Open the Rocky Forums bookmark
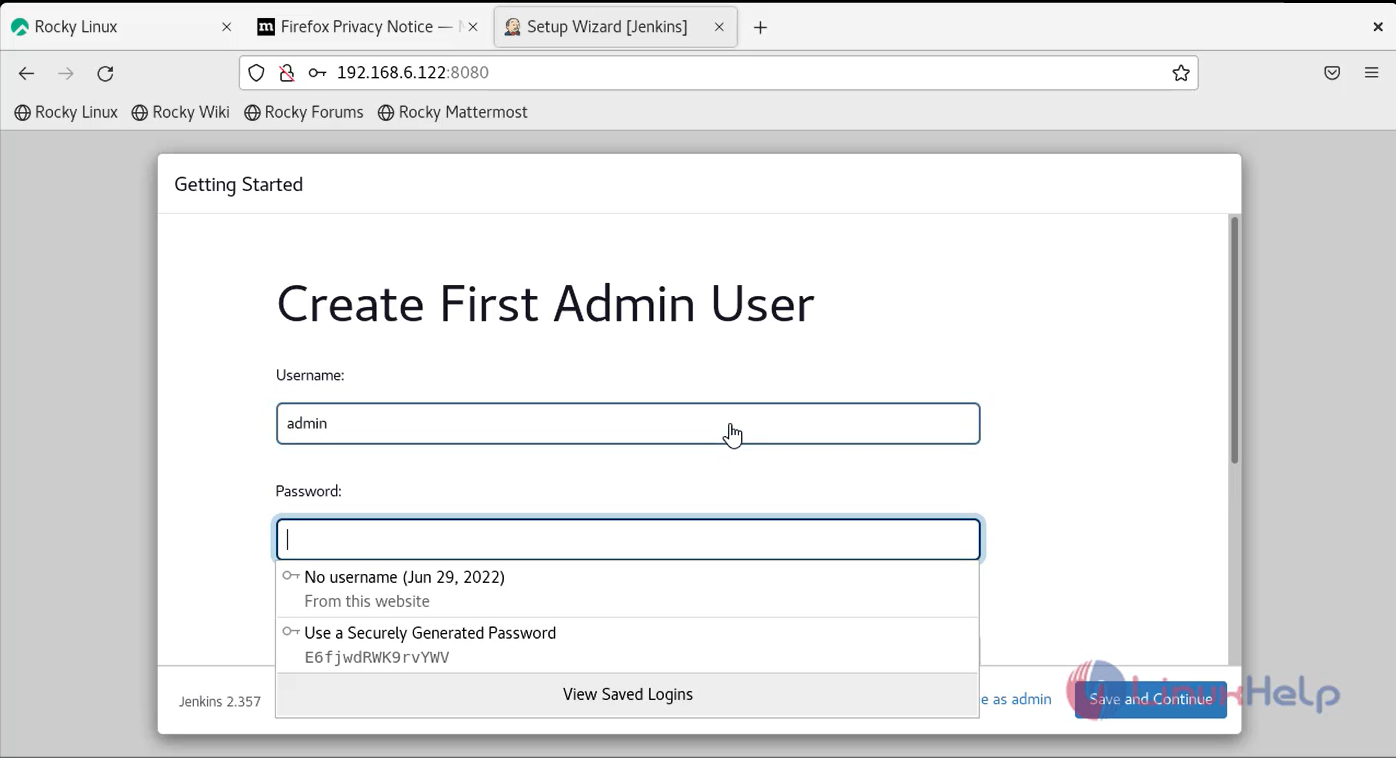 pyautogui.click(x=304, y=113)
